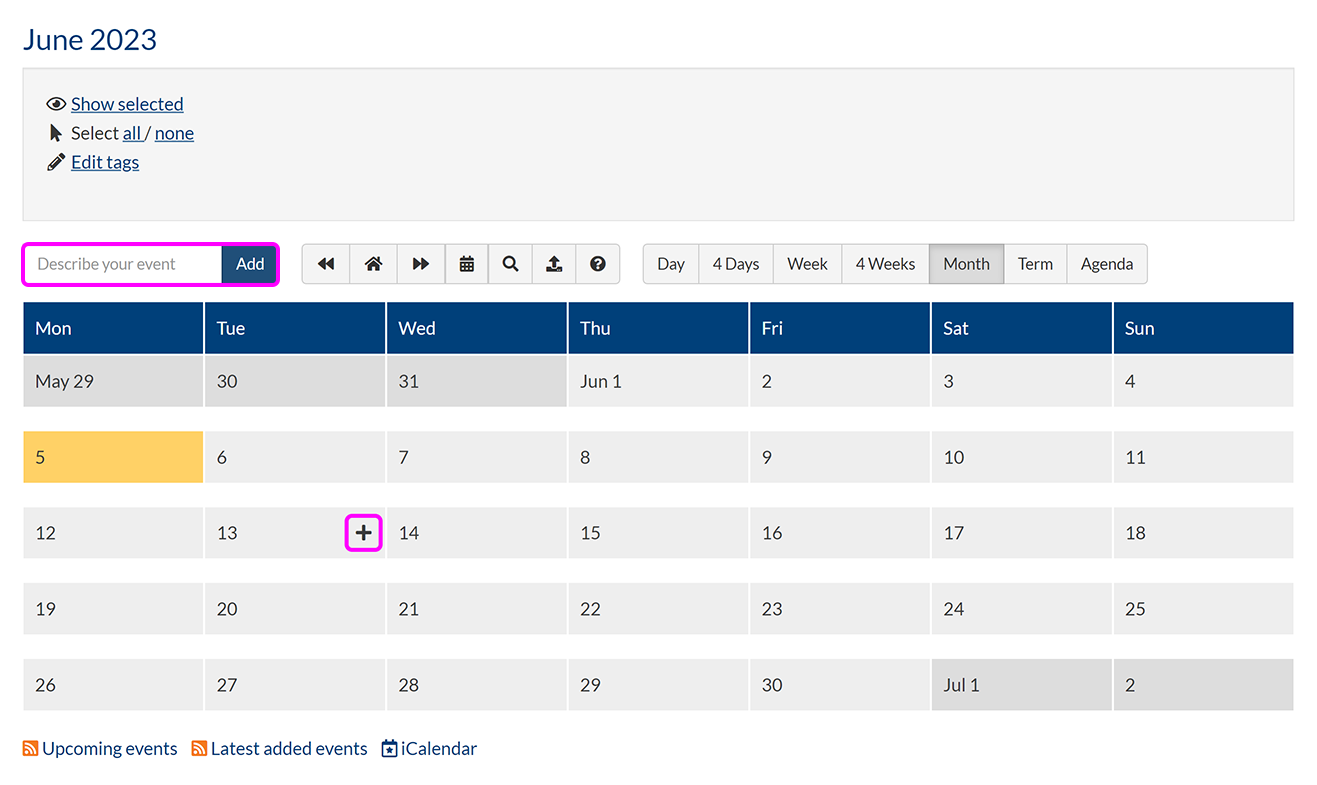Open search with magnifying glass icon
This screenshot has height=785, width=1317.
tap(510, 264)
